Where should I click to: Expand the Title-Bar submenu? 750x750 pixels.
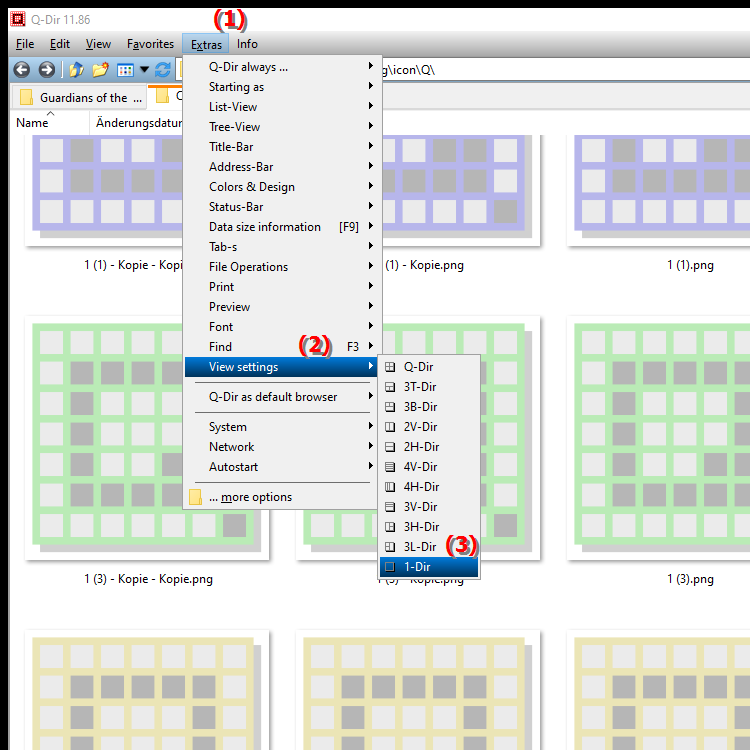[282, 147]
